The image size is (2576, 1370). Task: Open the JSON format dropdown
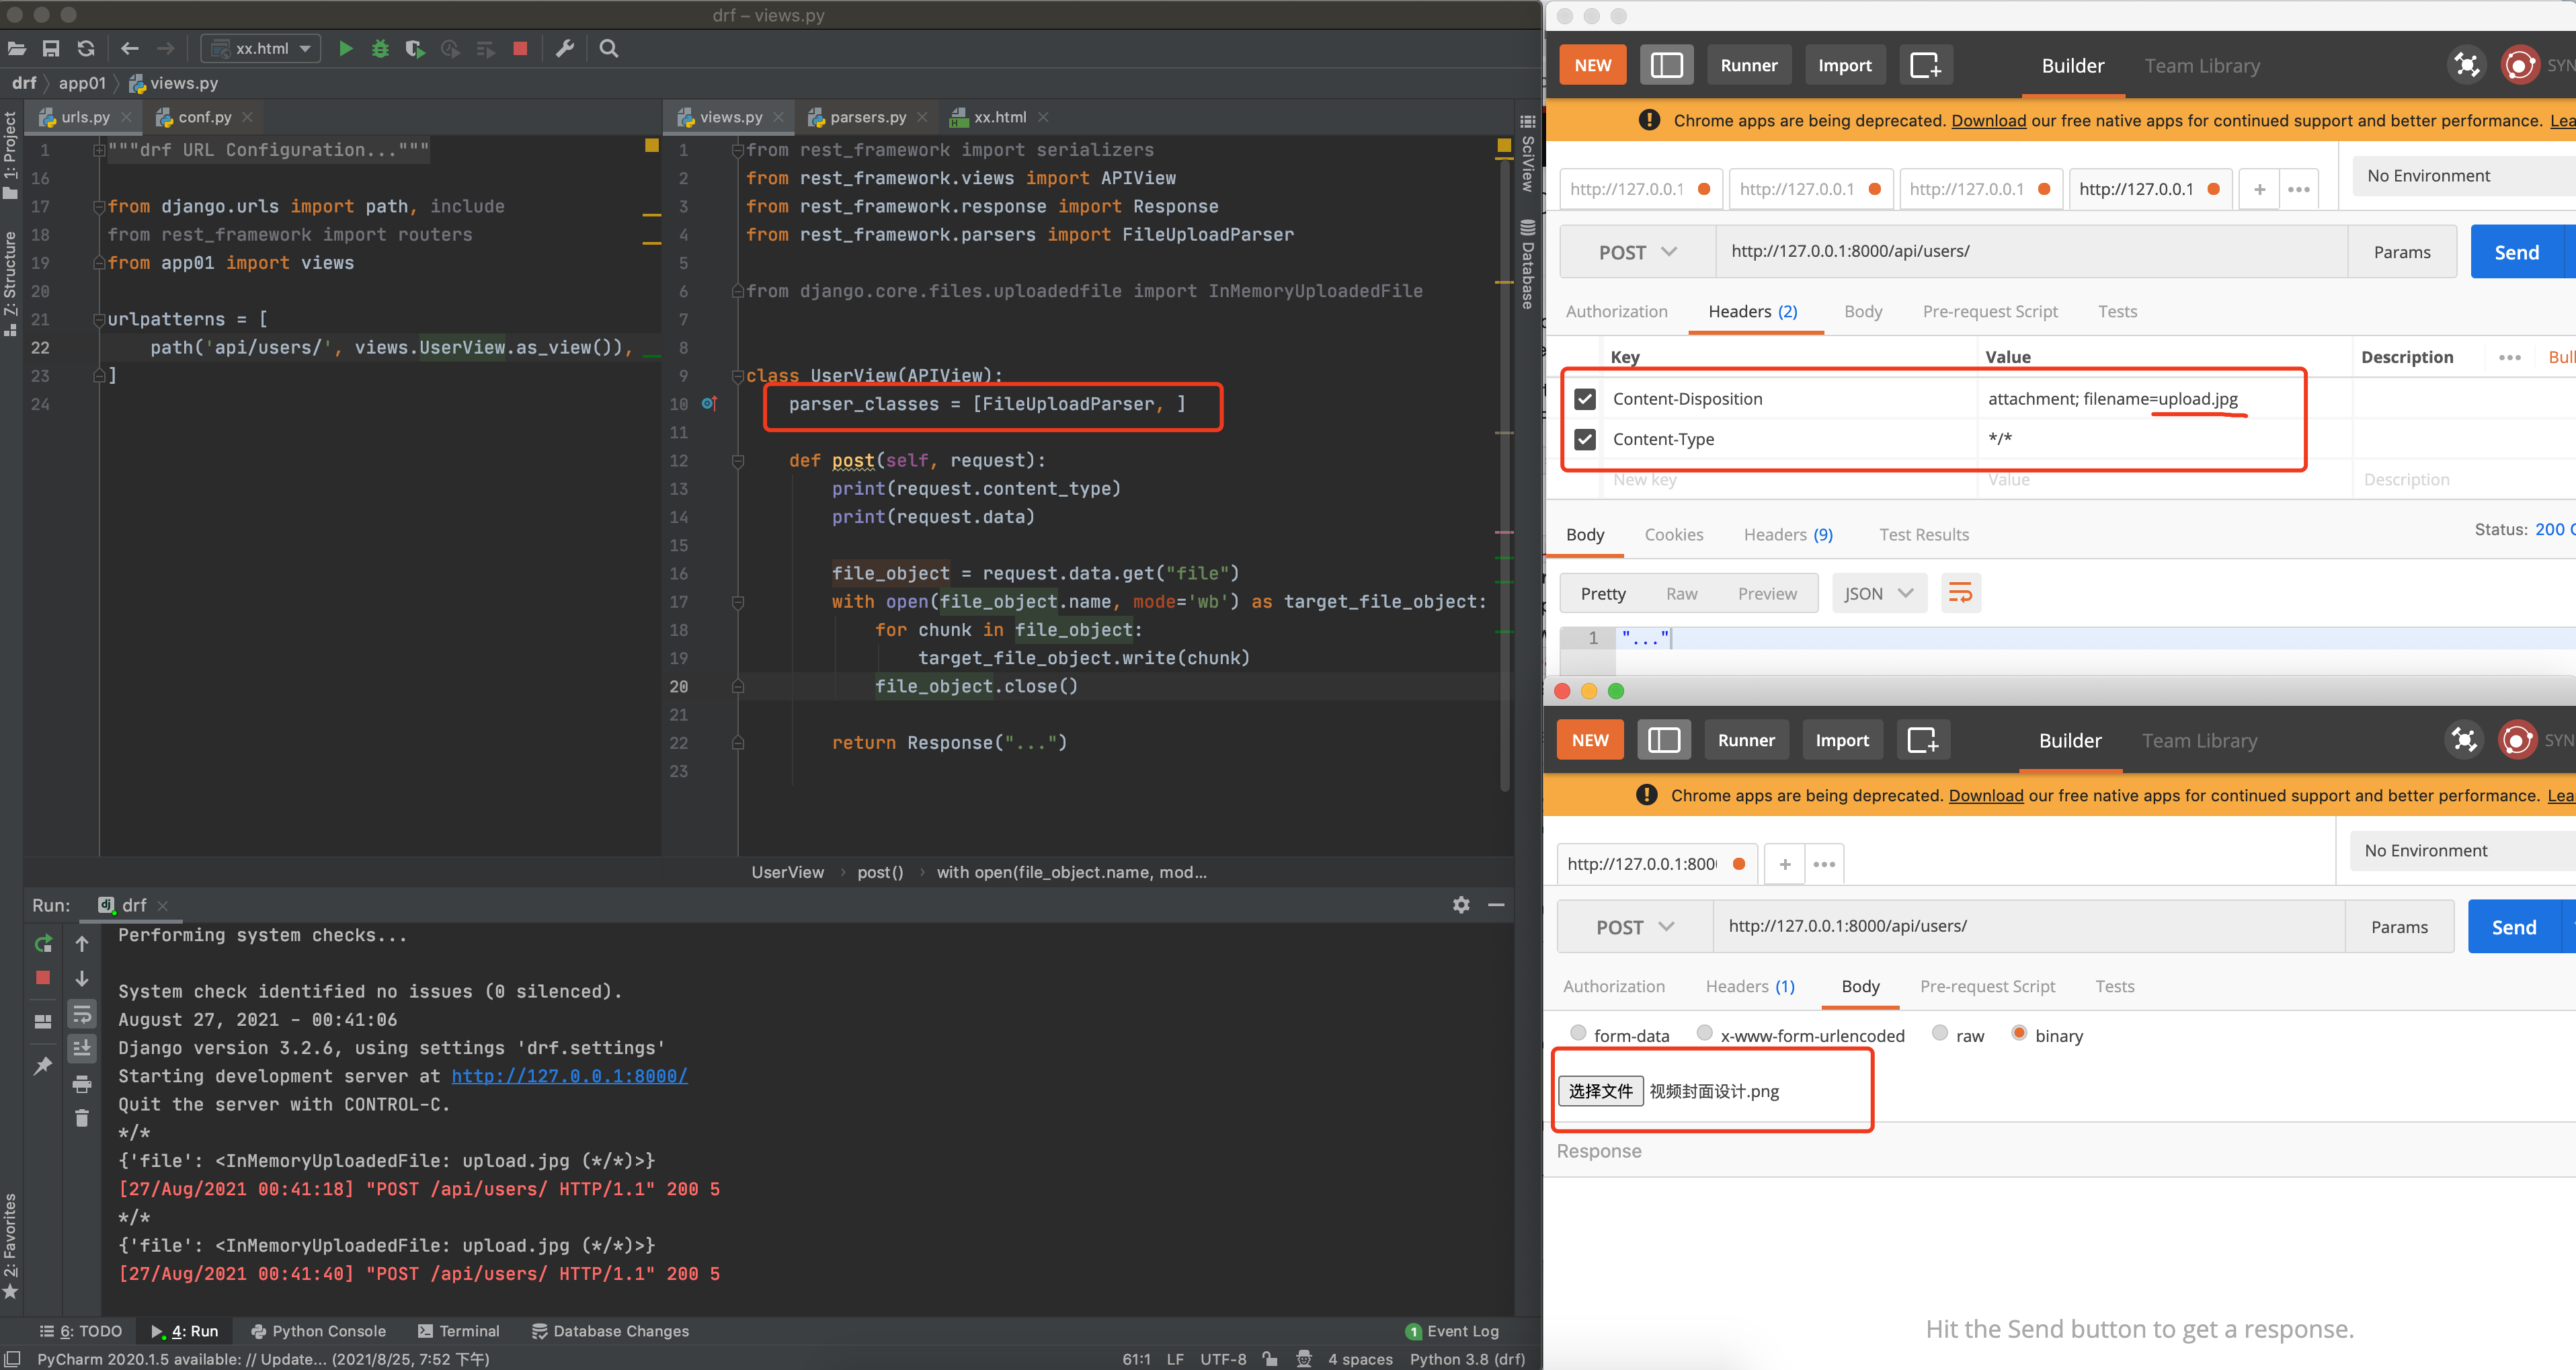[x=1878, y=593]
